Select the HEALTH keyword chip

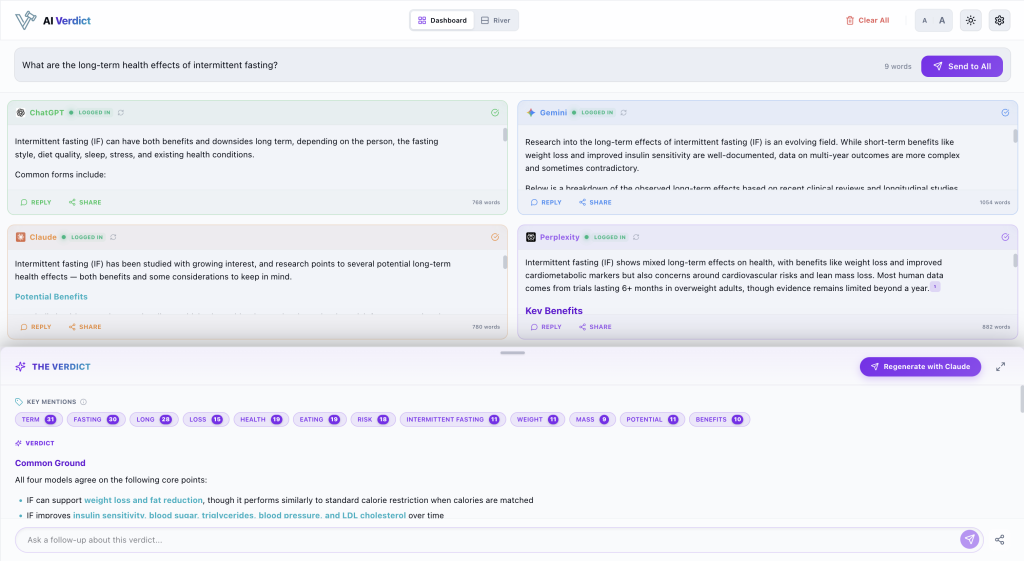261,419
